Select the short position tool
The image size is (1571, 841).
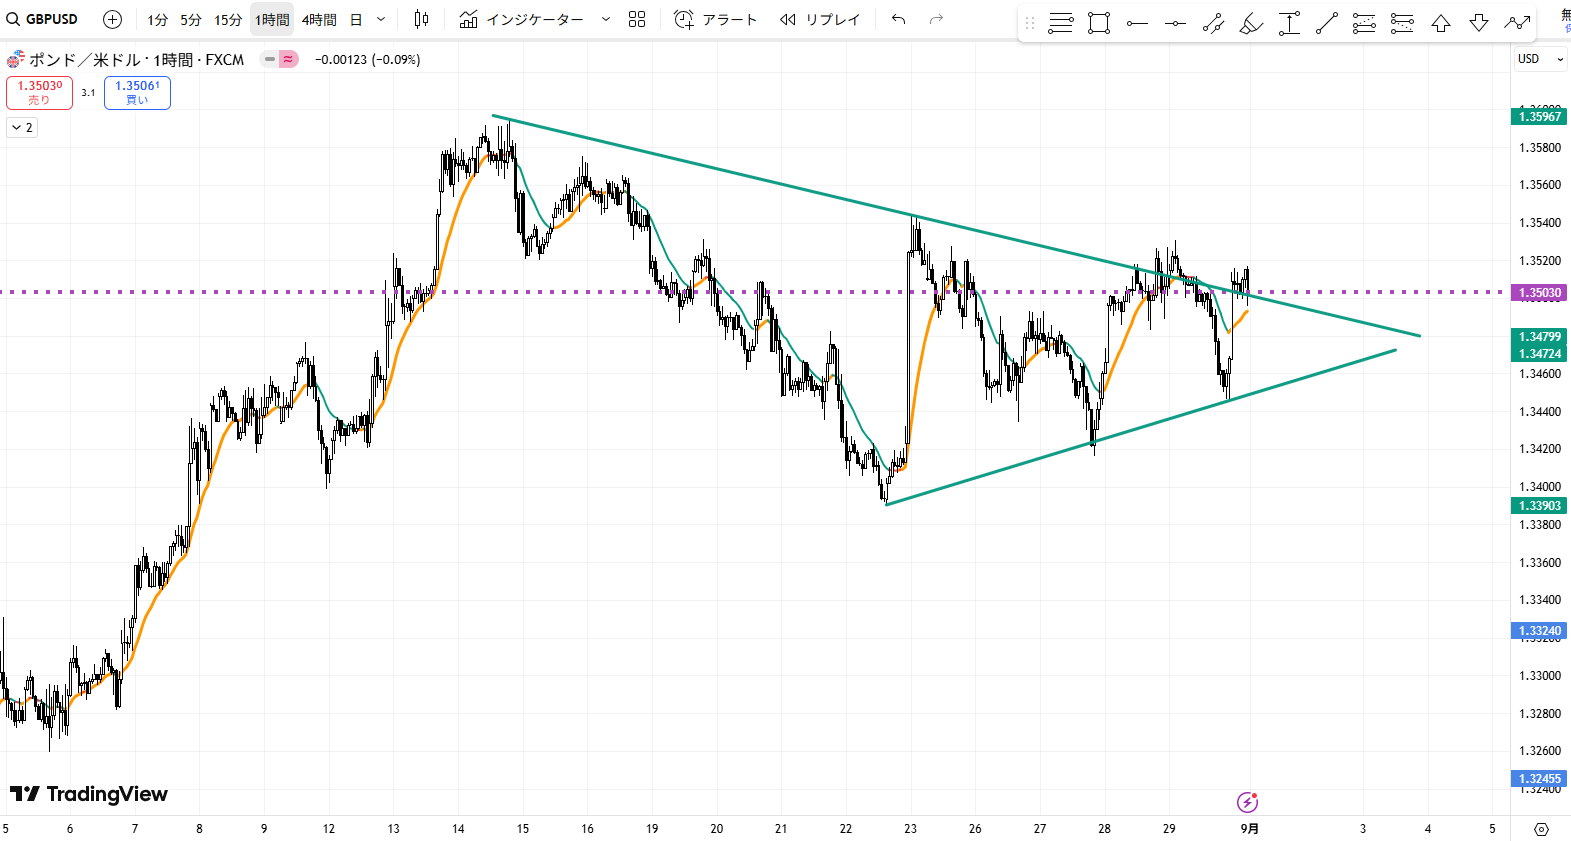pyautogui.click(x=1403, y=23)
